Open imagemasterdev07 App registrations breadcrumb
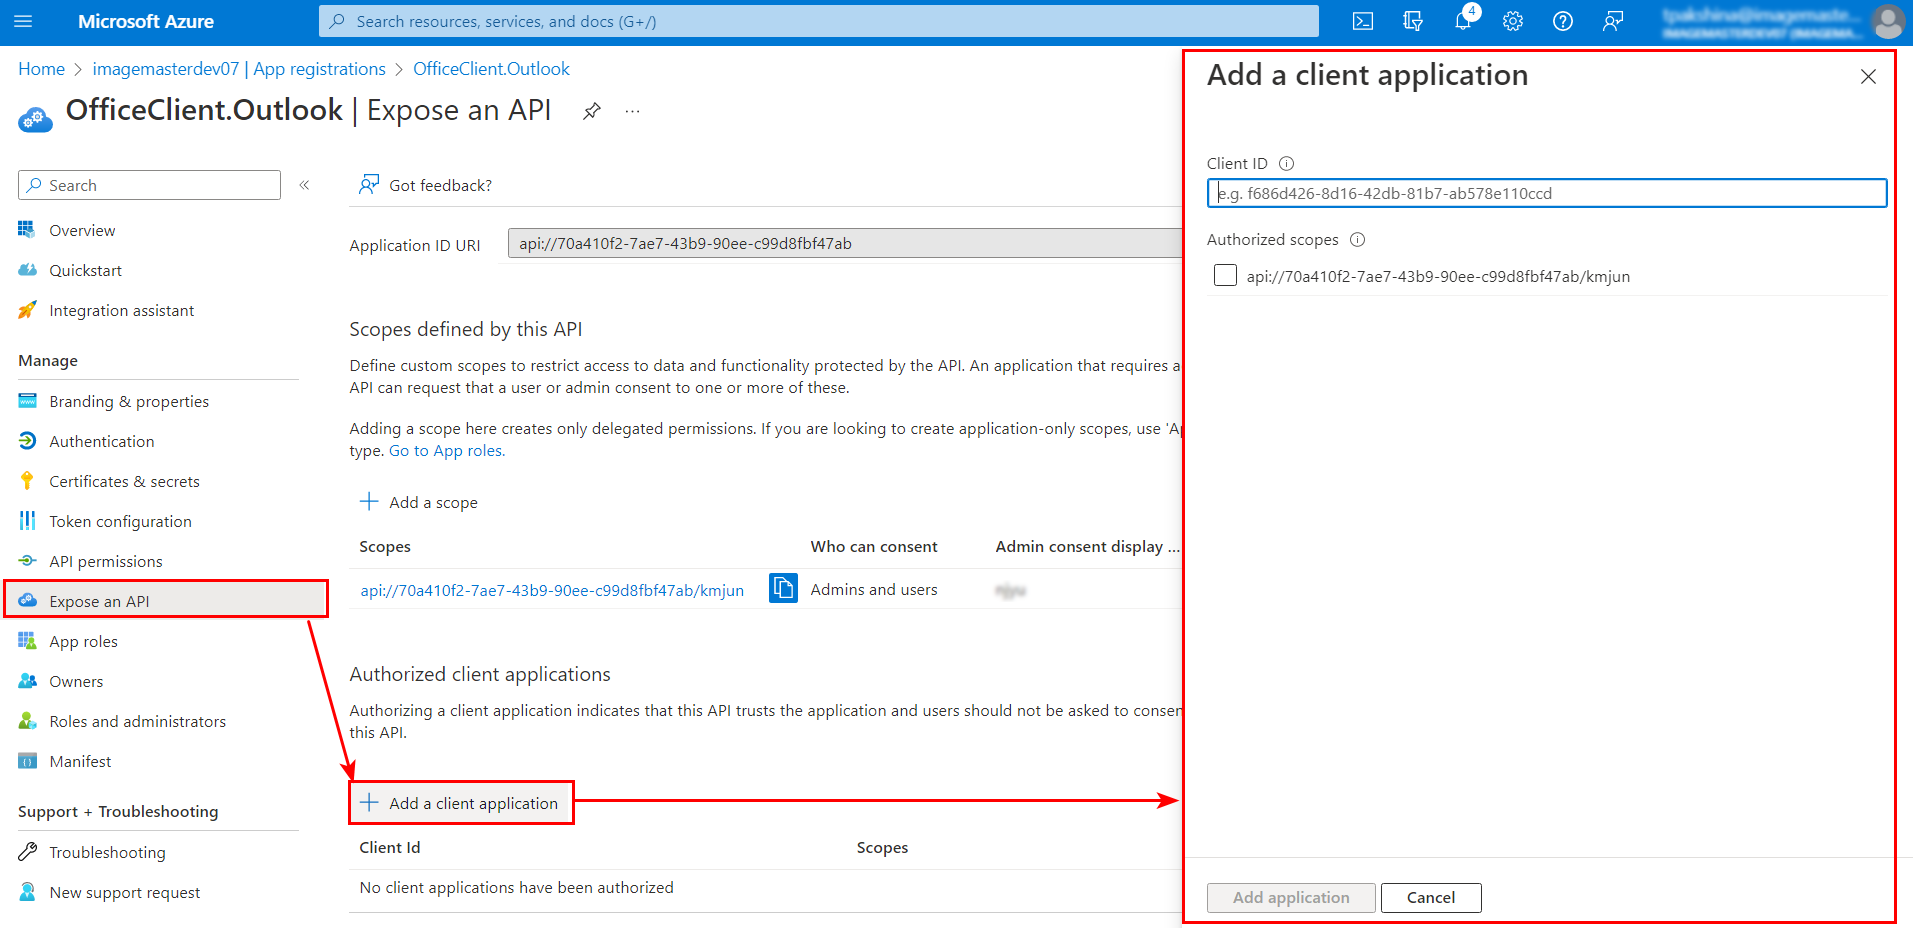This screenshot has height=928, width=1913. point(239,69)
